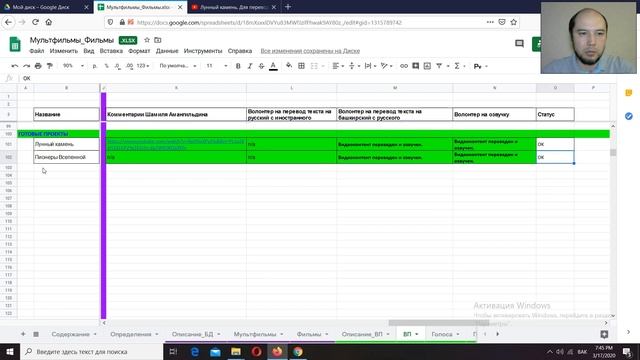Screen dimensions: 640x360
Task: Open the text color picker
Action: [273, 66]
